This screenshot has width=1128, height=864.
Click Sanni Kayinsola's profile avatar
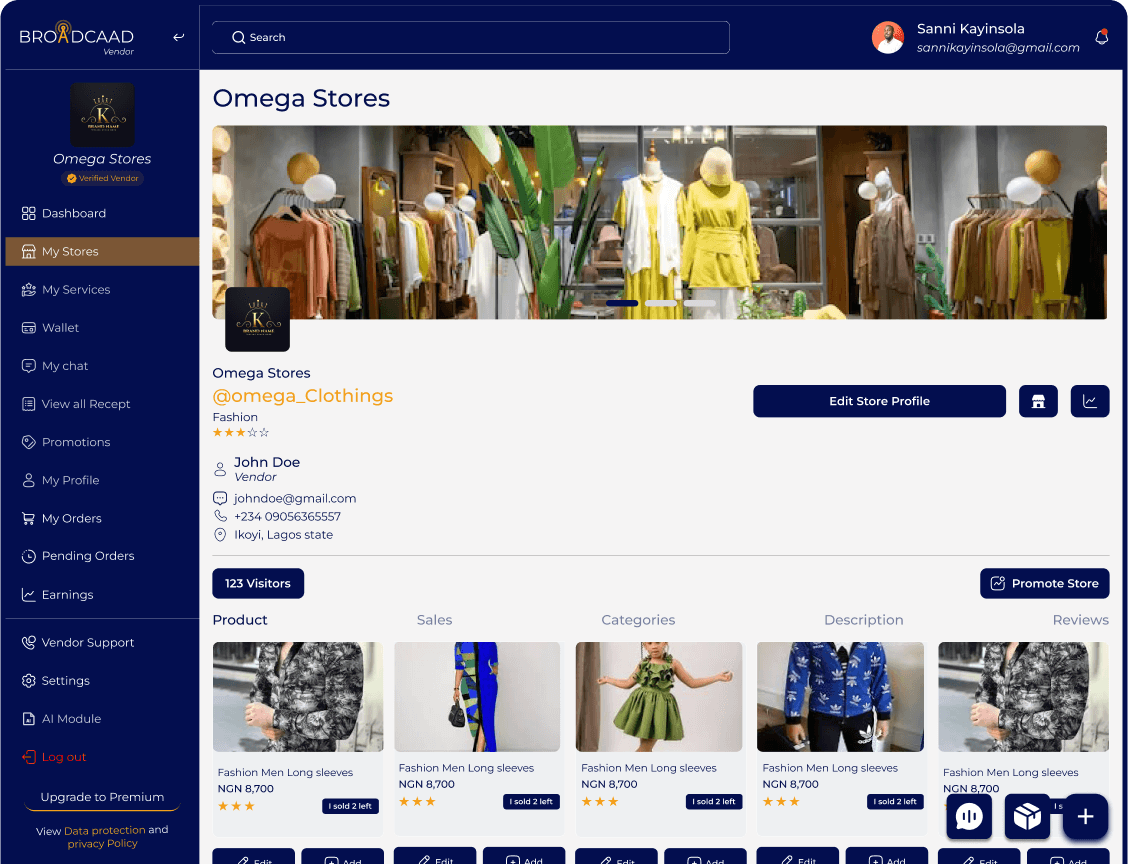click(888, 36)
